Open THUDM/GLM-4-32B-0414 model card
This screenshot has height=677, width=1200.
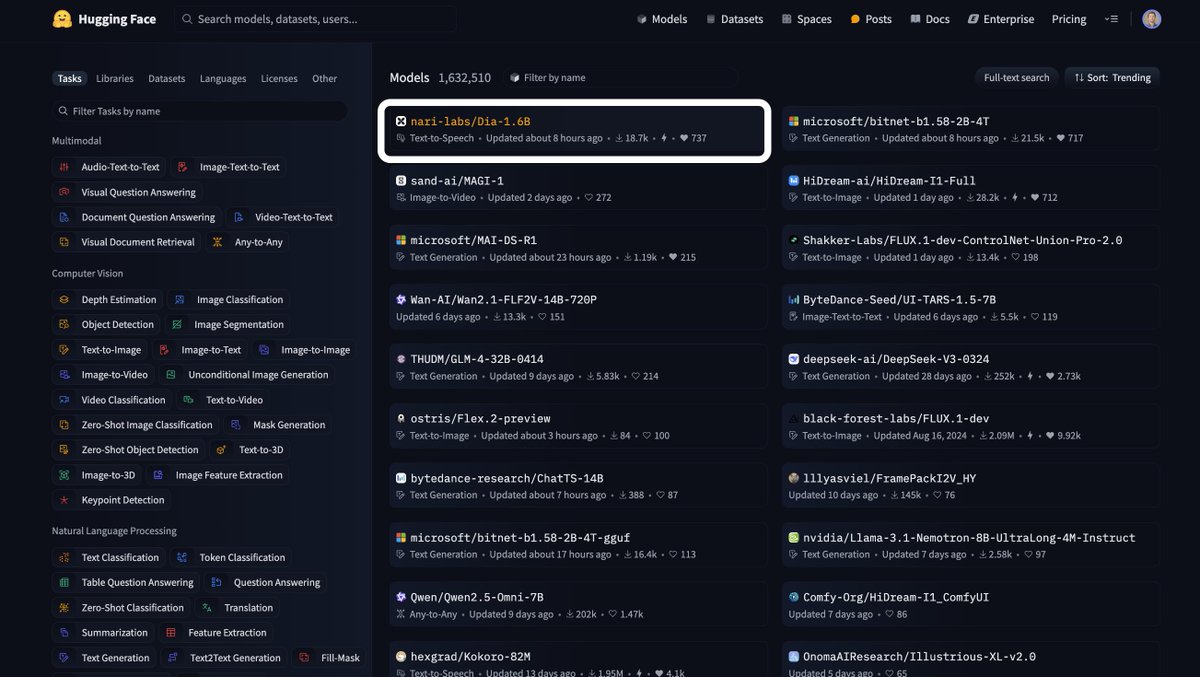[578, 367]
